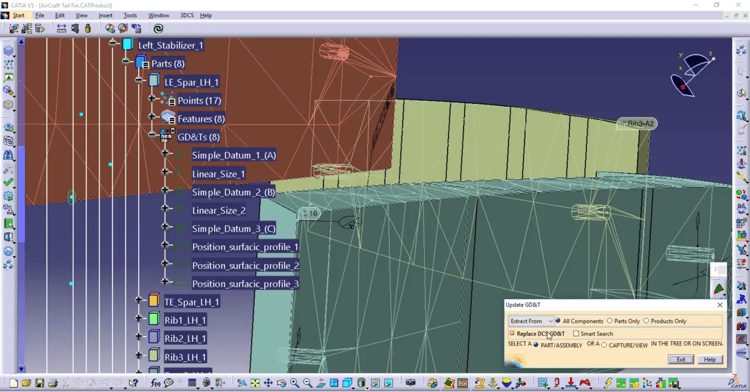Click the isometric view box icon
Screen dimensions: 750x392
pyautogui.click(x=347, y=383)
